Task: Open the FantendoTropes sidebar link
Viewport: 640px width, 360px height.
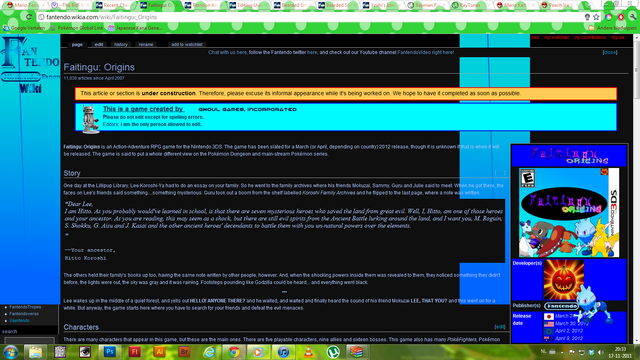Action: click(x=25, y=307)
